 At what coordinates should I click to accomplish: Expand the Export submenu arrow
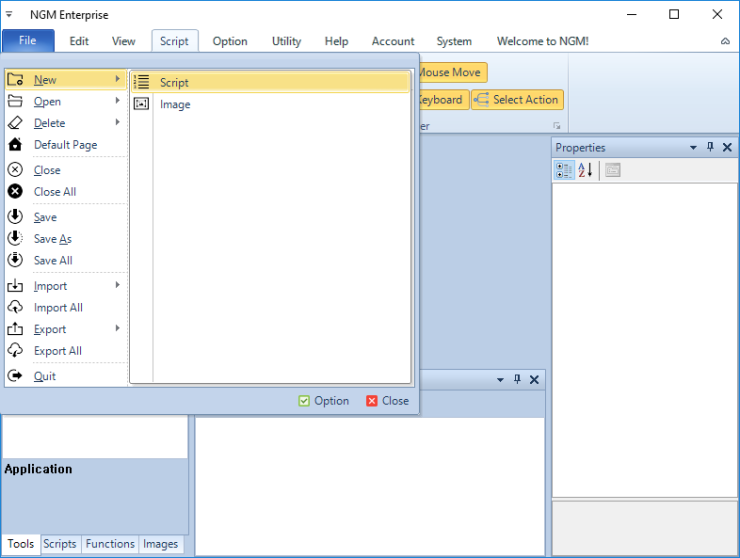coord(118,328)
